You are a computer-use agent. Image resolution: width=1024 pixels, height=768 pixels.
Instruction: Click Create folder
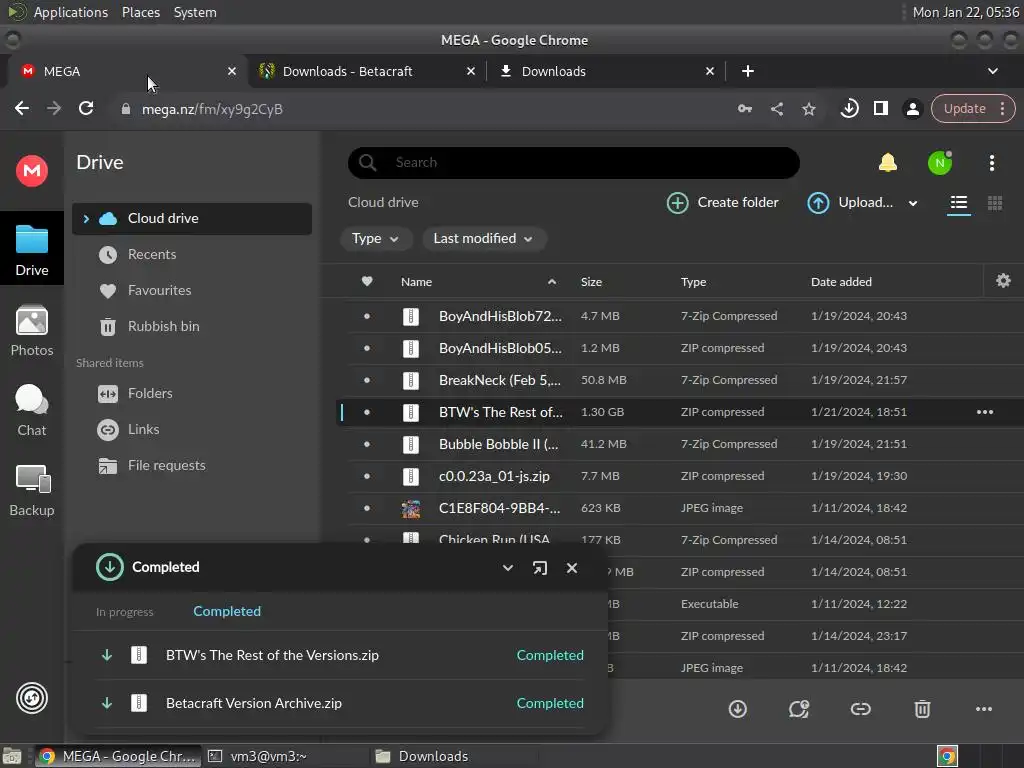(722, 202)
